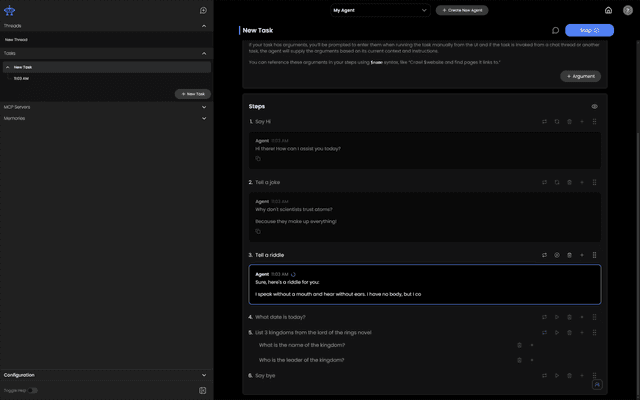
Task: Open the 11:03 AM task run
Action: [21, 78]
